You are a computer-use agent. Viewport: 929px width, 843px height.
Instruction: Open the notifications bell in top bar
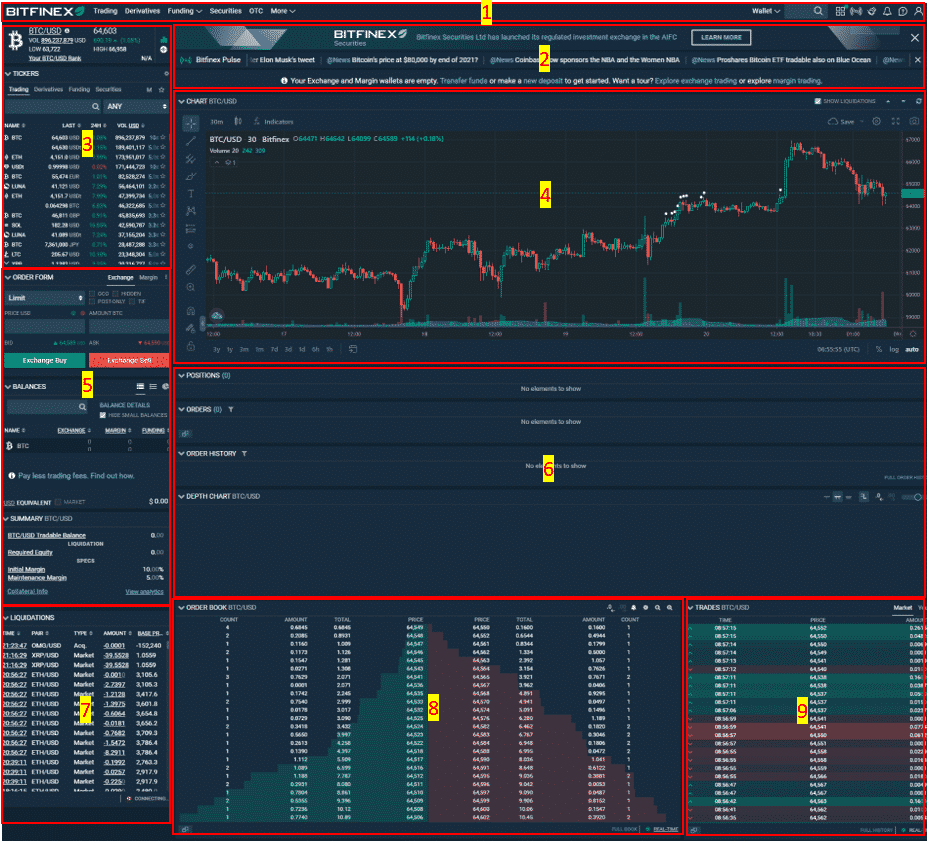tap(887, 11)
